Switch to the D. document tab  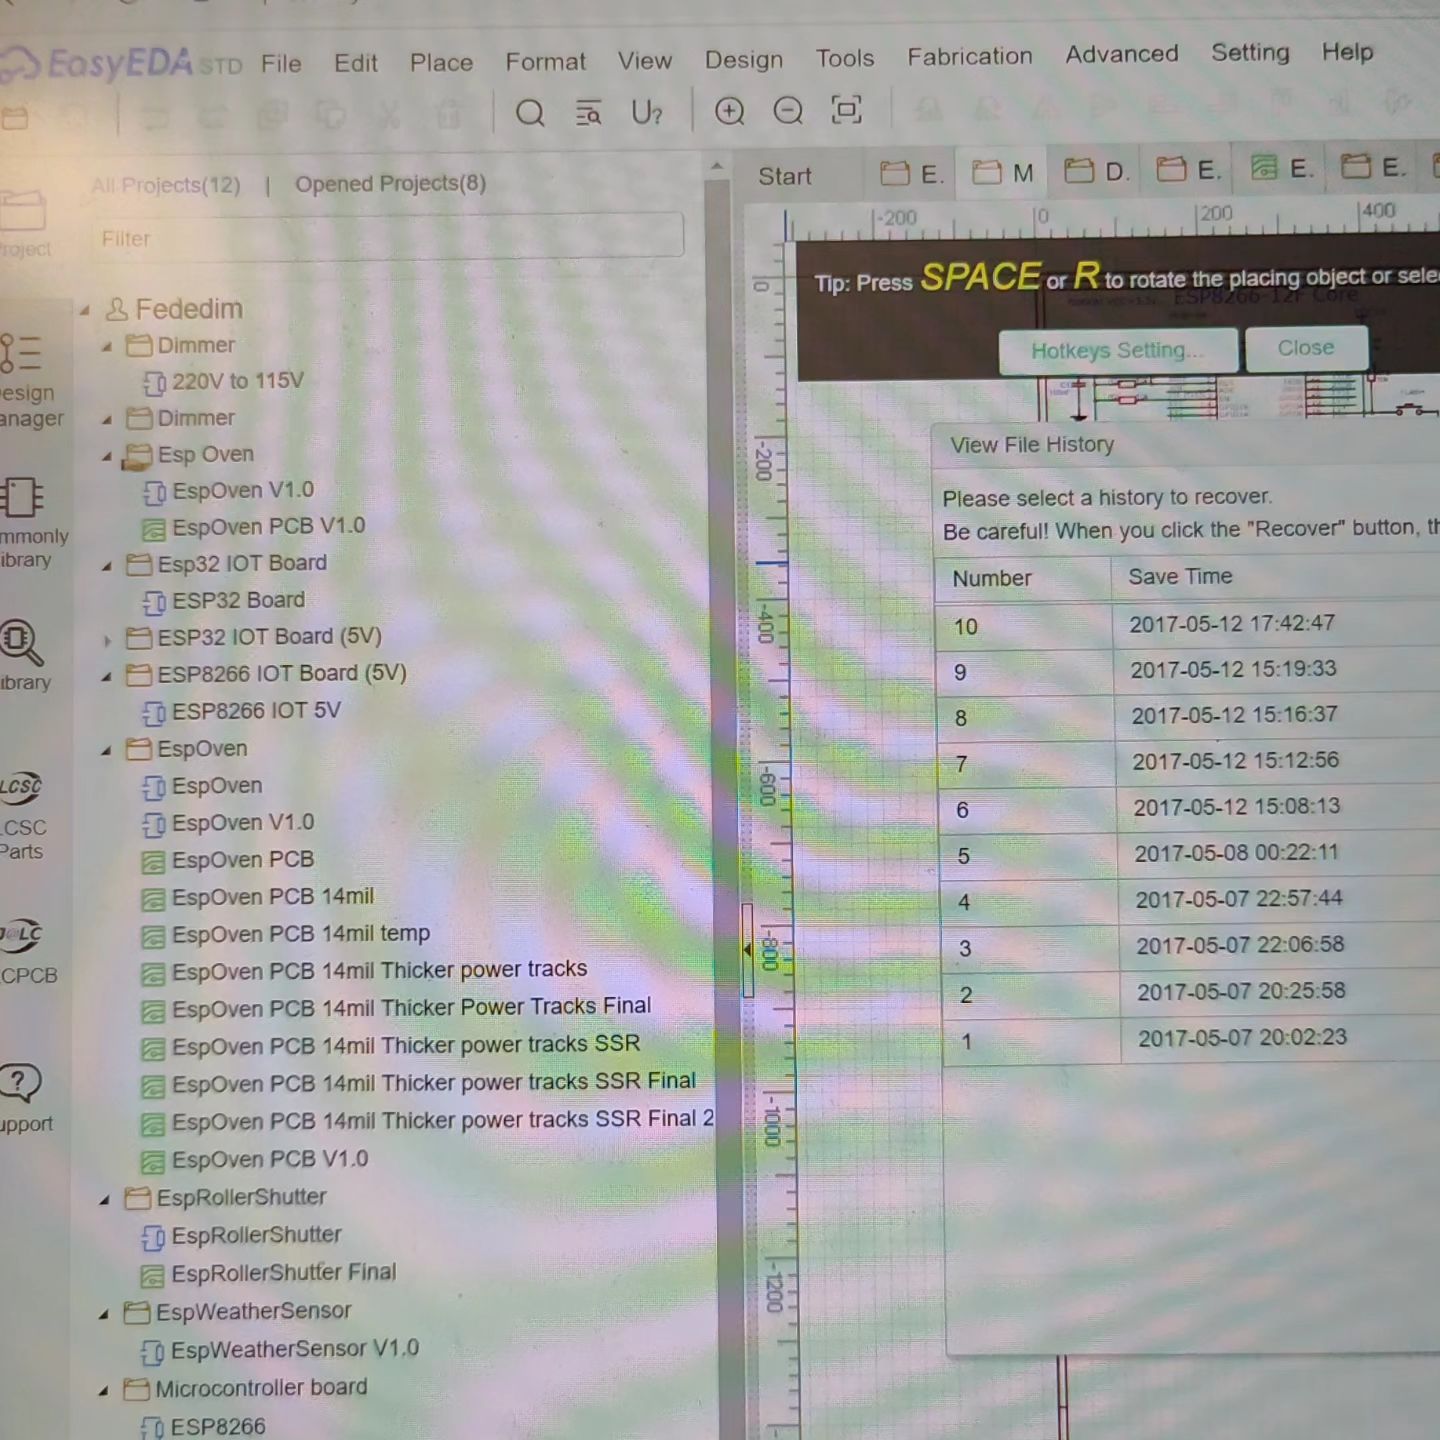1096,172
